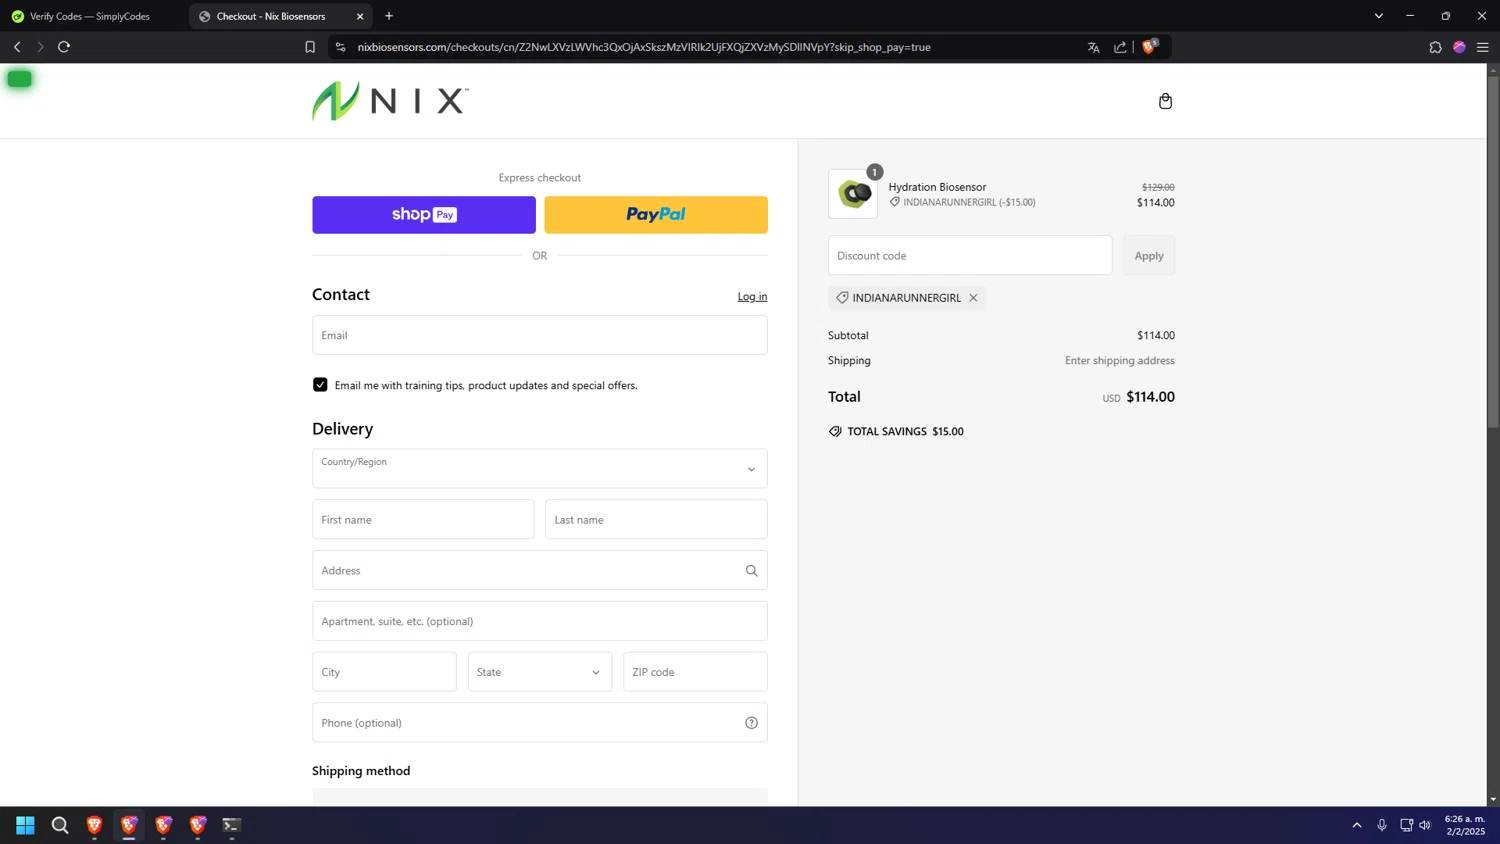
Task: Click the browser address bar URL
Action: pos(644,47)
